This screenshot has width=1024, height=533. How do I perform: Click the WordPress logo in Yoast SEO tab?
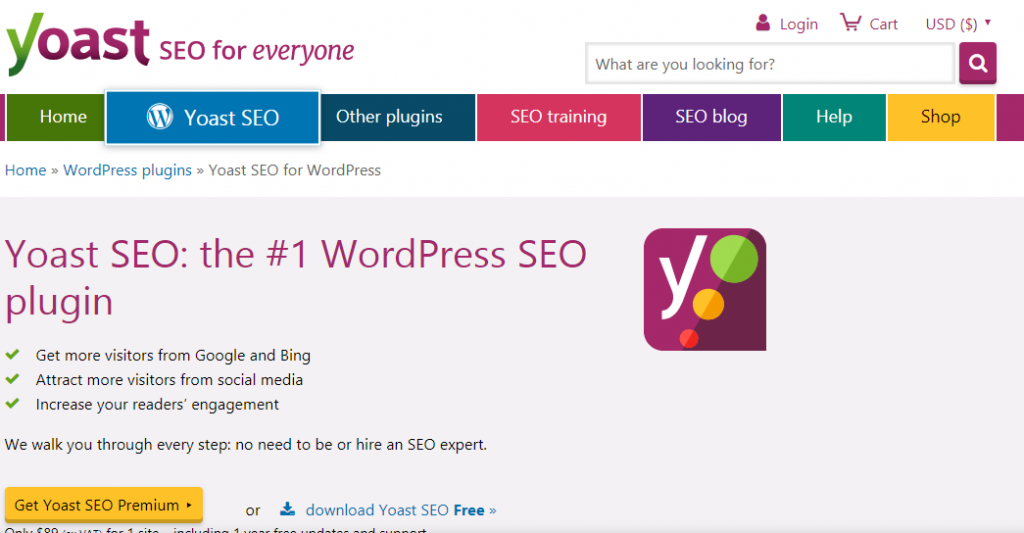pyautogui.click(x=160, y=117)
